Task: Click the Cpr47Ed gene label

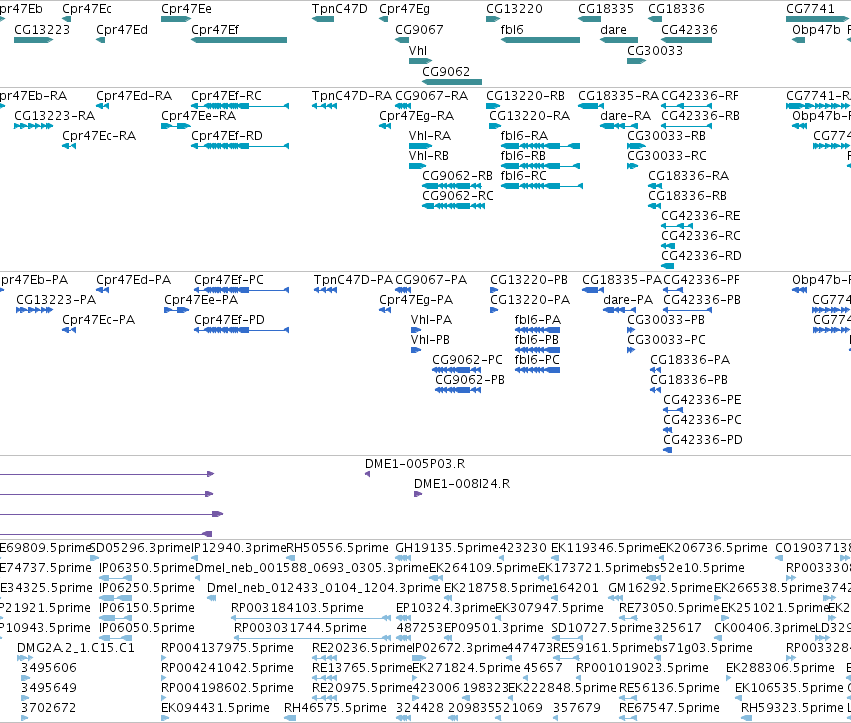Action: point(122,30)
